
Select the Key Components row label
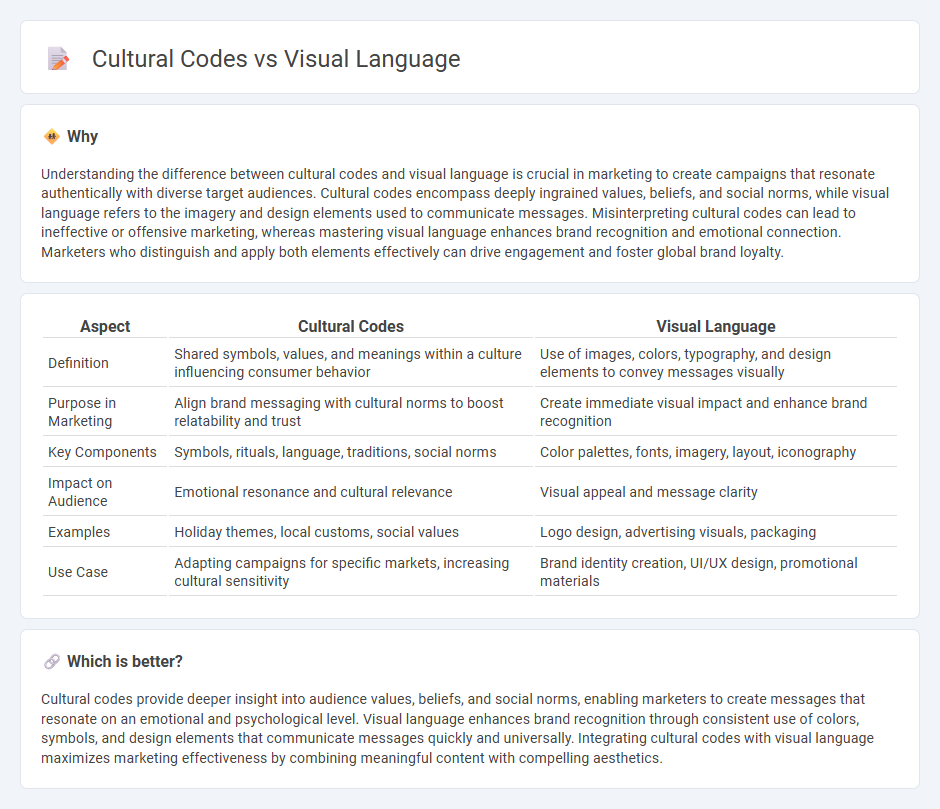[102, 452]
